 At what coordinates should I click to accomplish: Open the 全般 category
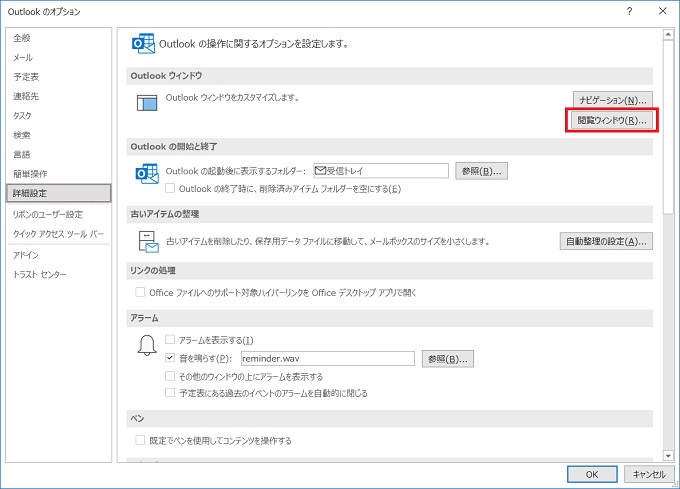point(59,38)
